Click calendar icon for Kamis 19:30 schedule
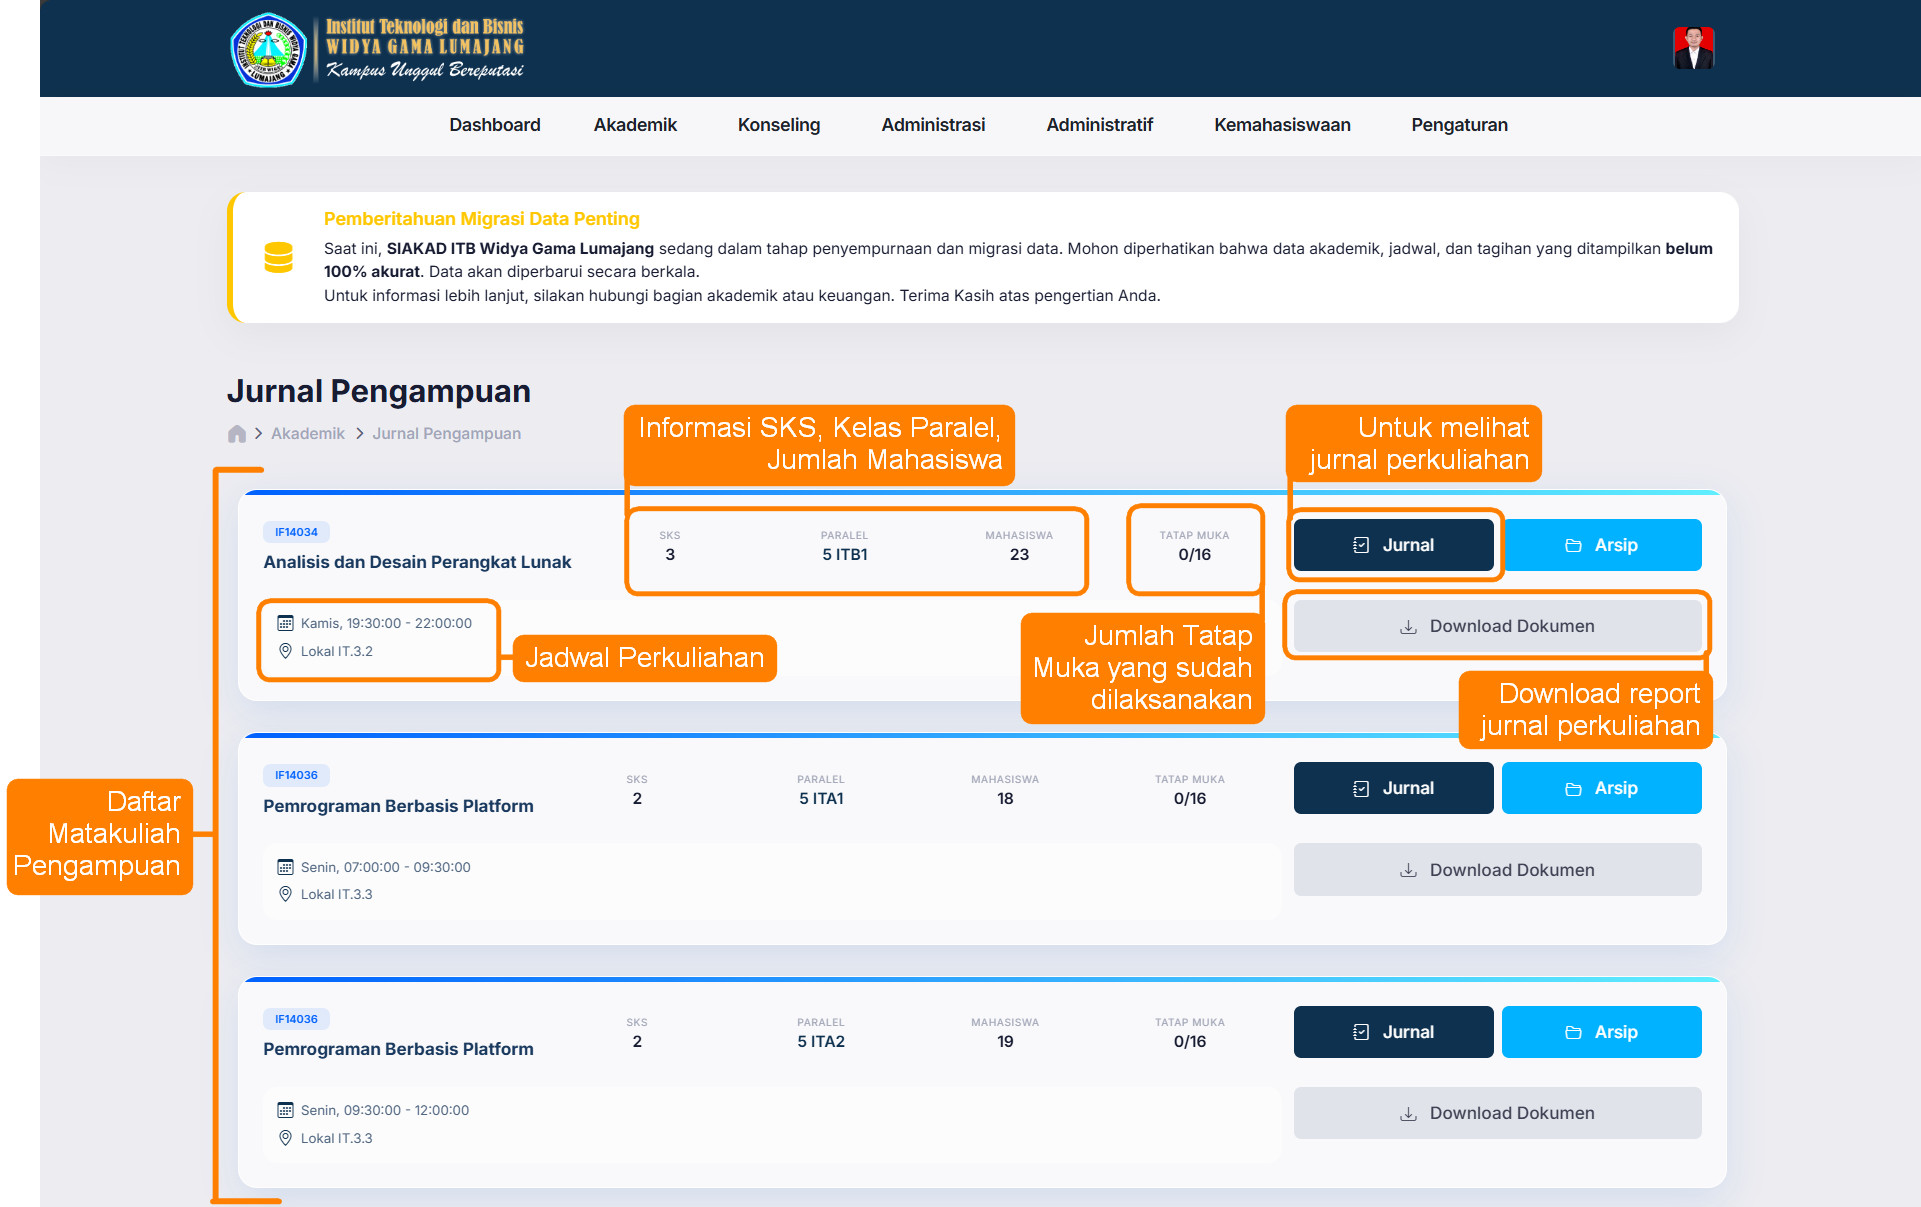Screen dimensions: 1921x1207 click(x=285, y=623)
